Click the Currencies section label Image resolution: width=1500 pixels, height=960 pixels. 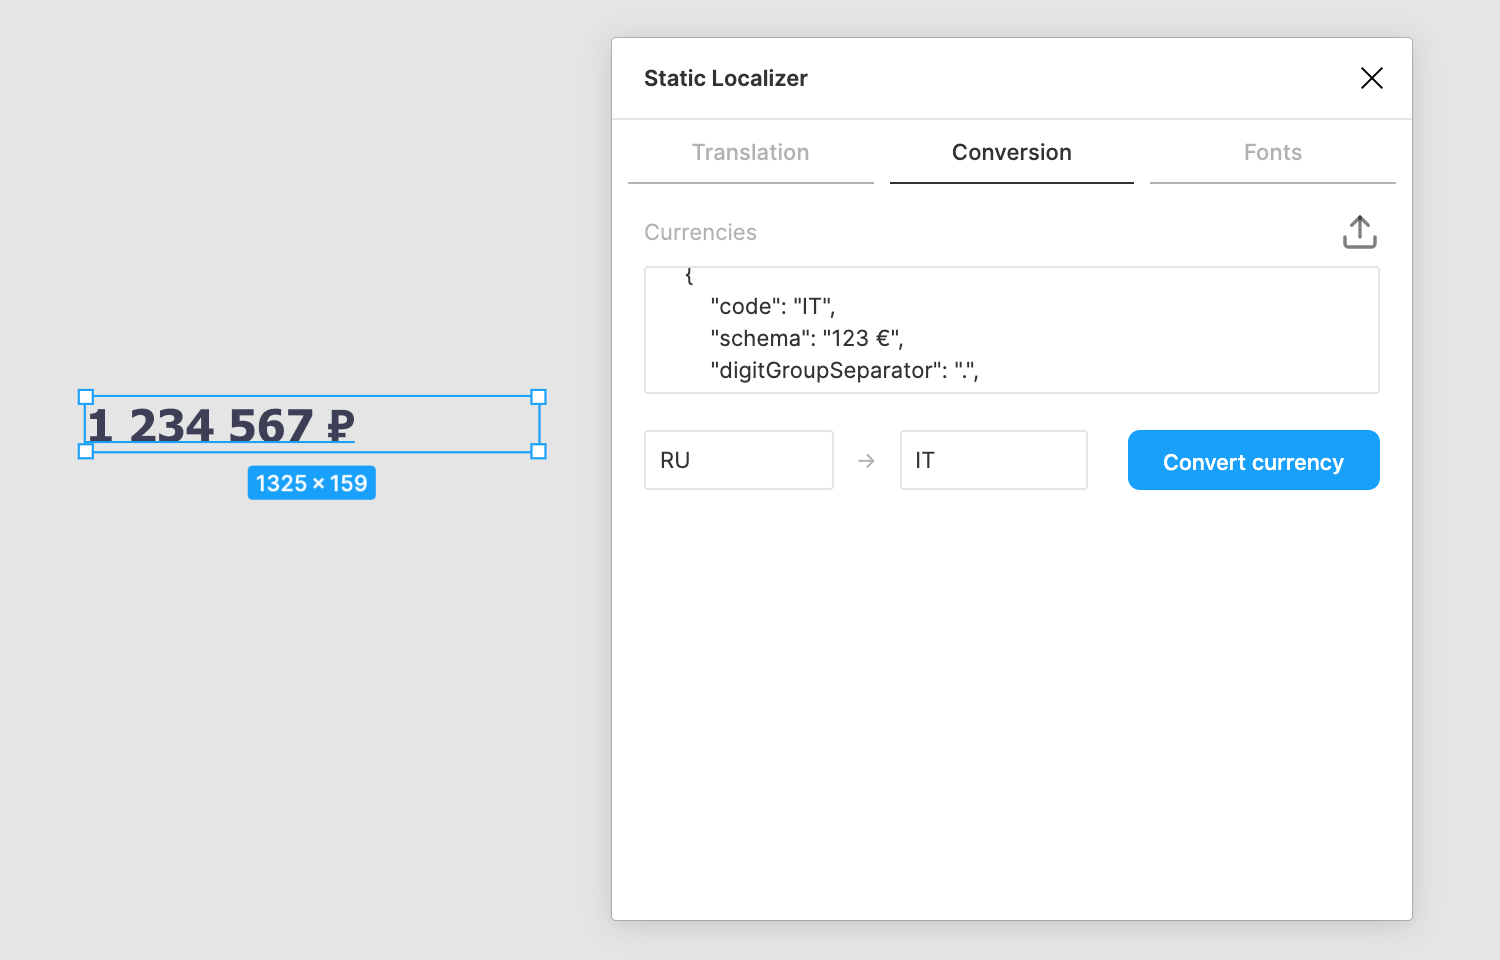click(700, 232)
